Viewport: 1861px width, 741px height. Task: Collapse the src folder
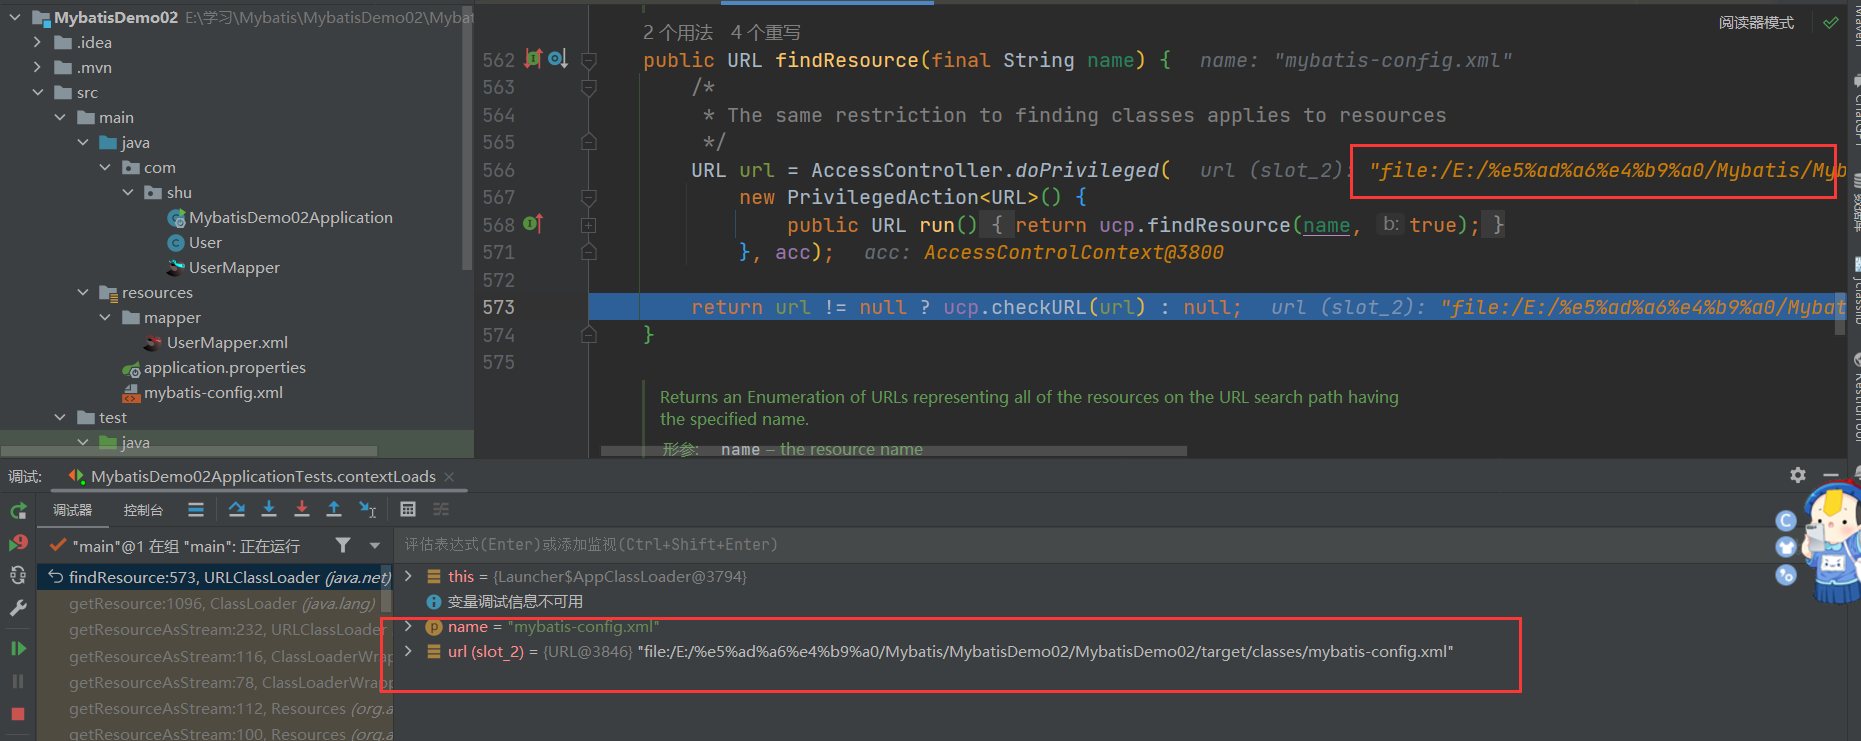tap(37, 92)
